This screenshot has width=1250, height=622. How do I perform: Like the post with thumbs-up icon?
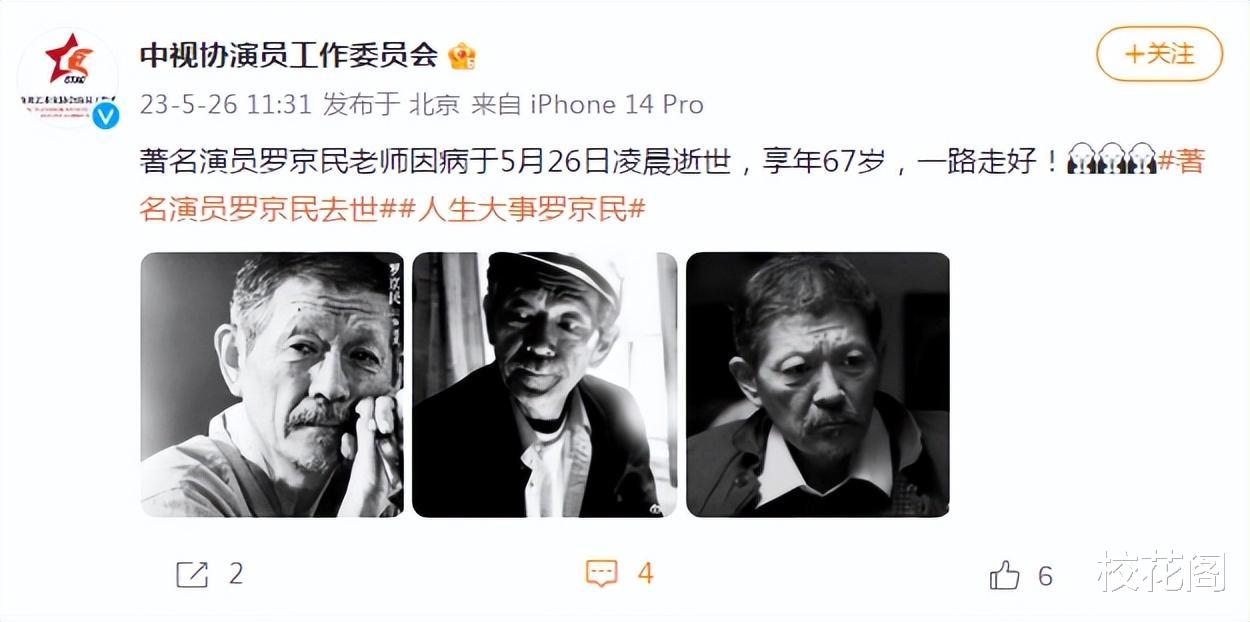point(1005,575)
